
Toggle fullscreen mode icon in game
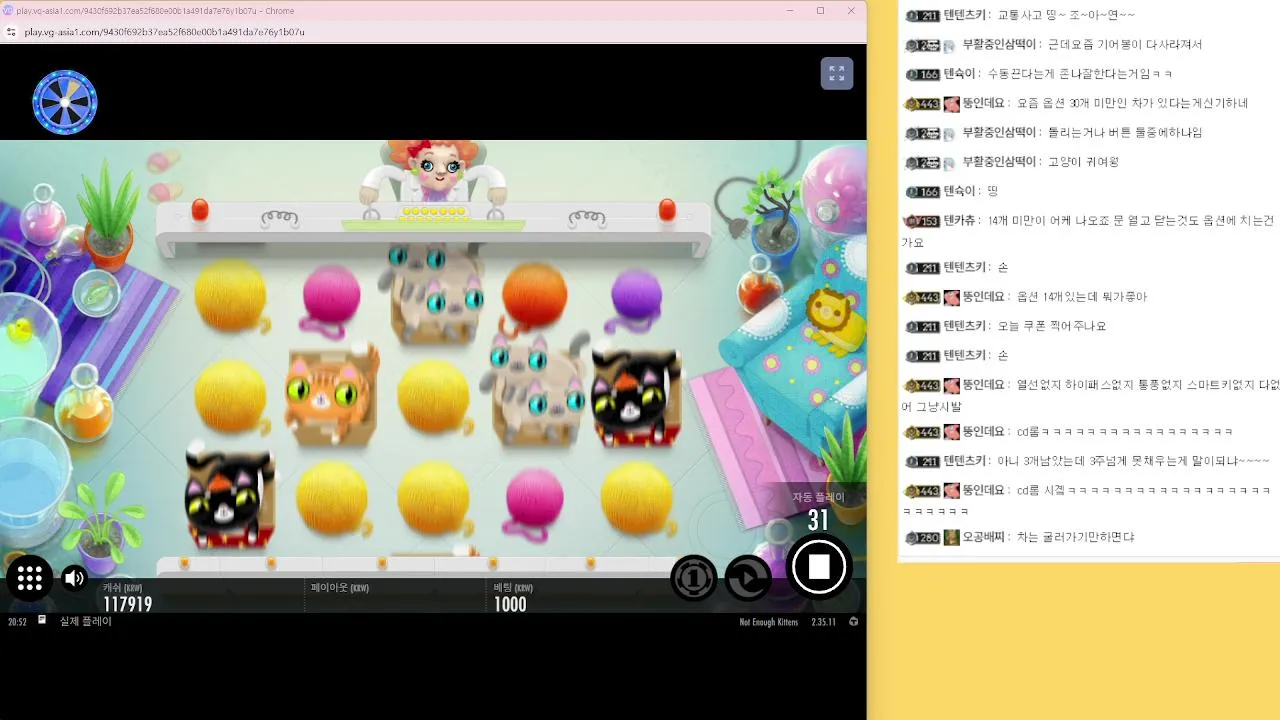tap(837, 74)
